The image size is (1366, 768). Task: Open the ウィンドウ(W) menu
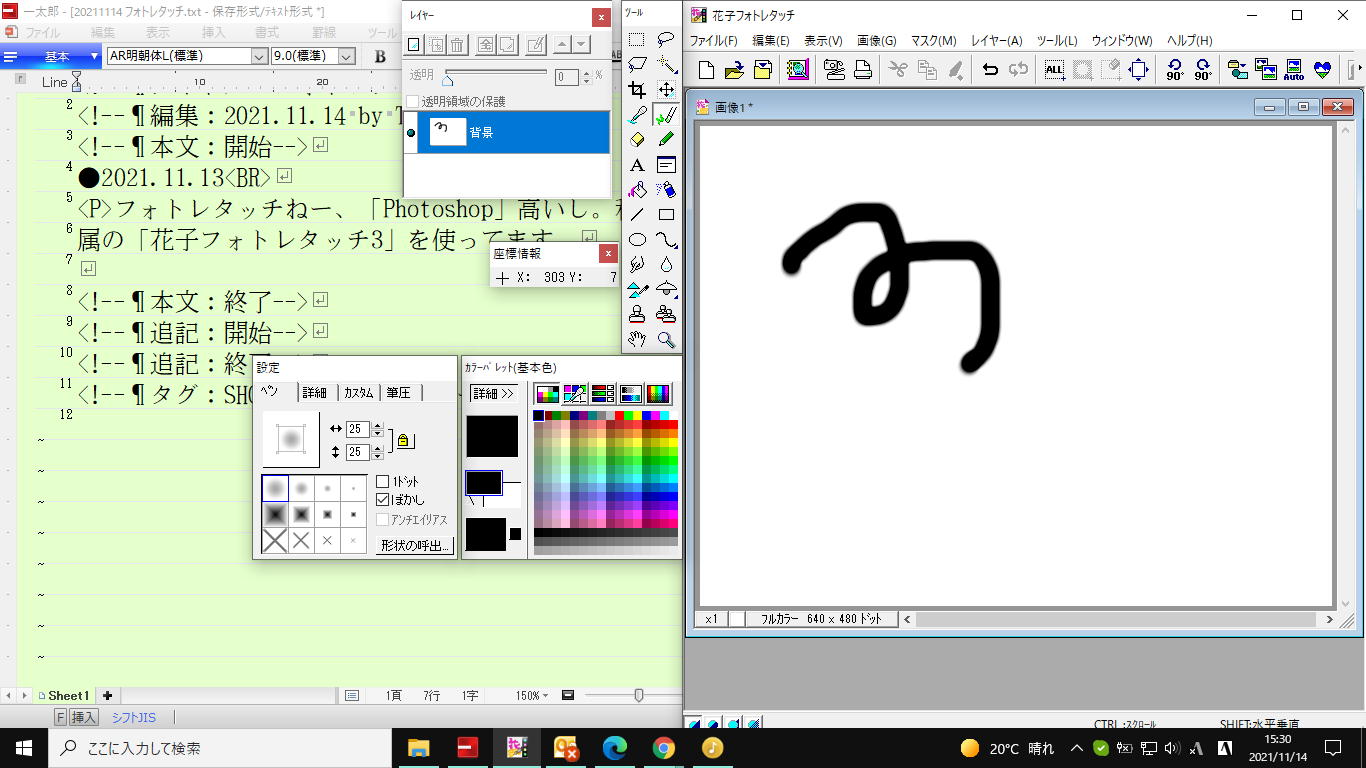1121,41
